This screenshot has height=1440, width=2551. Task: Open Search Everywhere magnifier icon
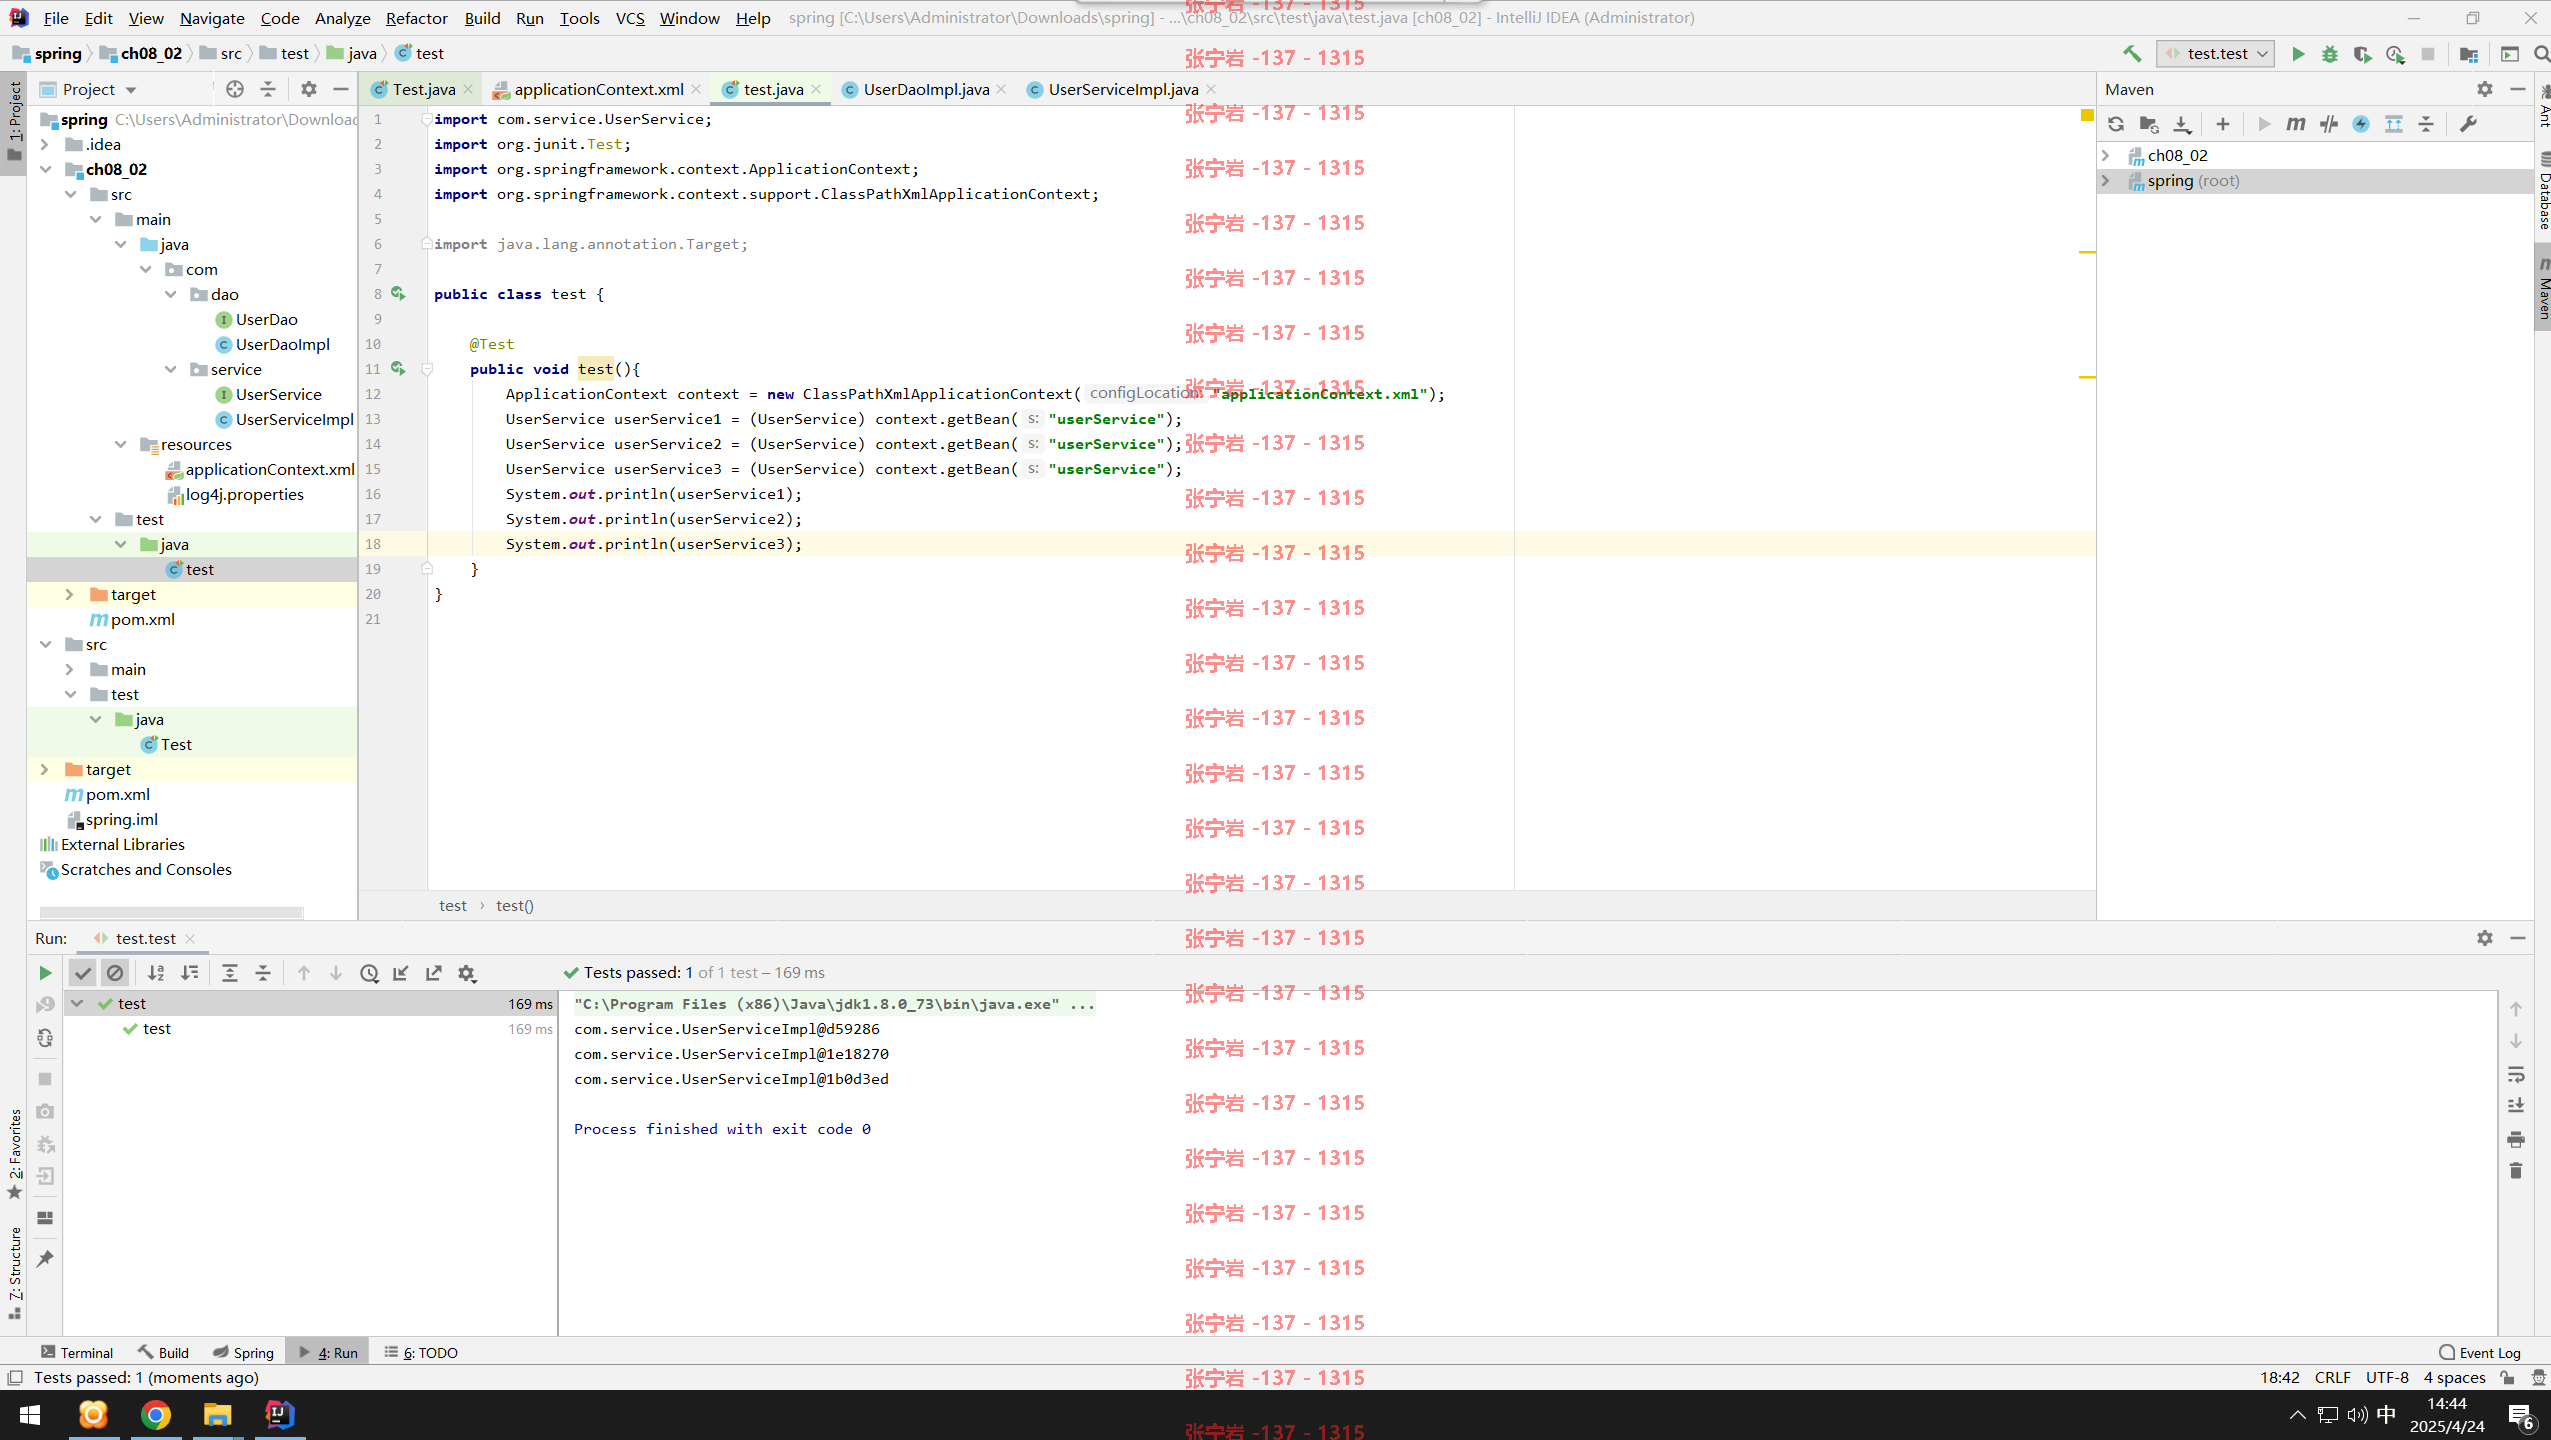(x=2541, y=54)
